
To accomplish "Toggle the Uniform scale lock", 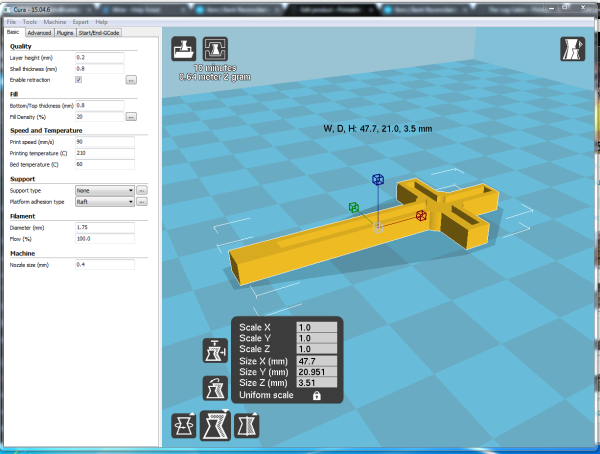I will pyautogui.click(x=316, y=396).
